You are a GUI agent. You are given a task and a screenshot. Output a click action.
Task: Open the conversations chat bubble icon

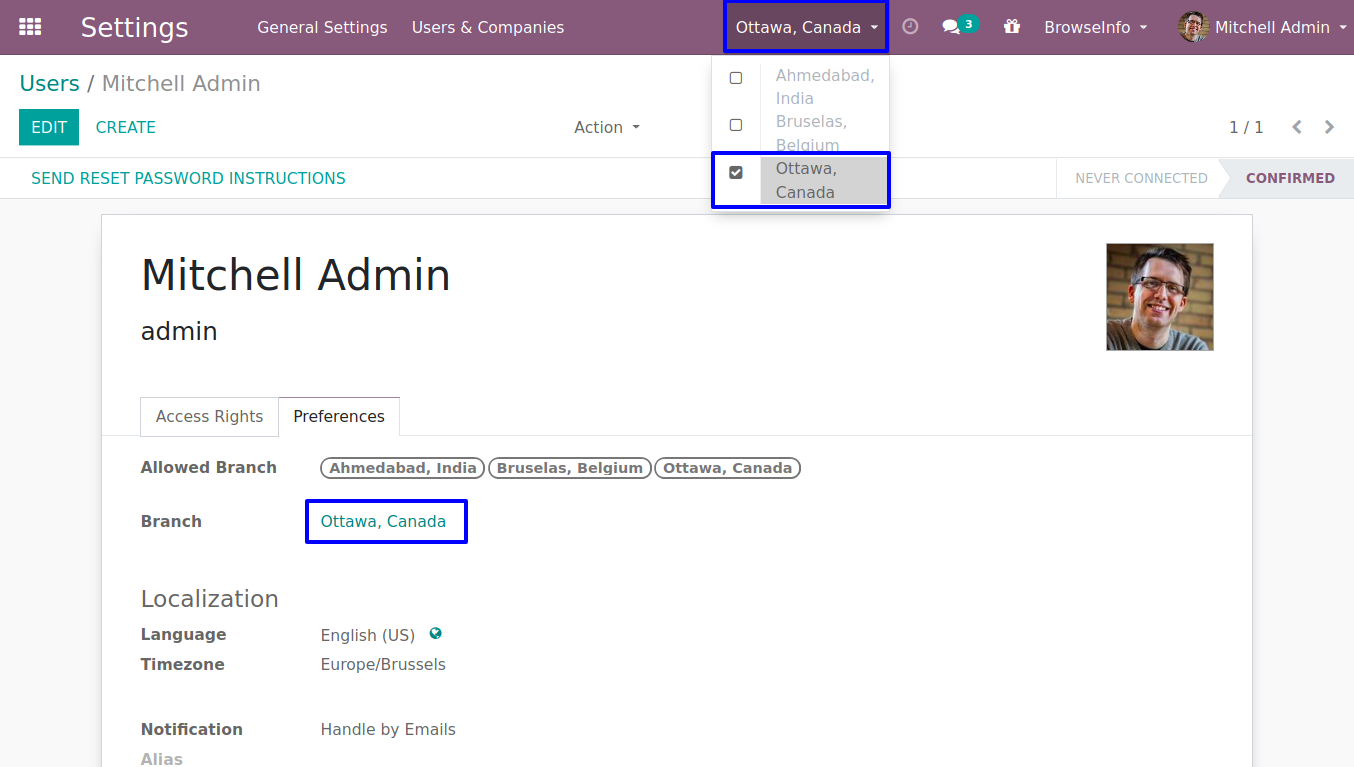click(x=951, y=27)
